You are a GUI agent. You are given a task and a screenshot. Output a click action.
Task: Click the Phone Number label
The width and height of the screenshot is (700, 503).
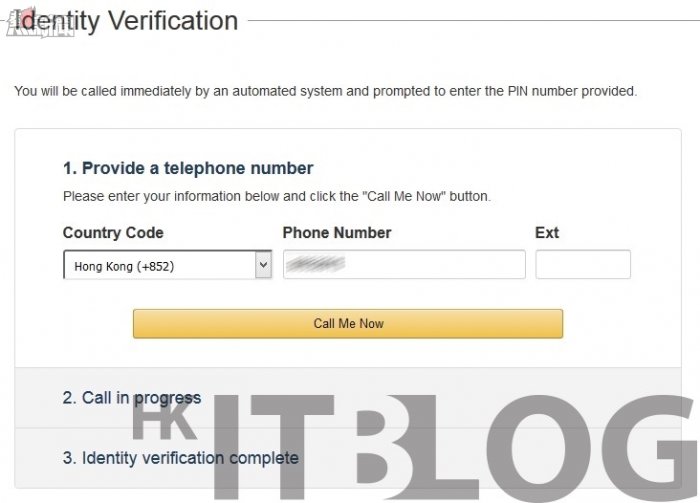(337, 233)
